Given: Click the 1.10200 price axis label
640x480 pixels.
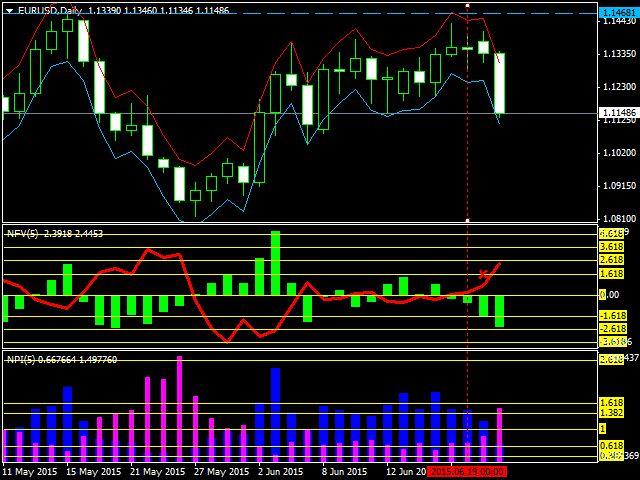Looking at the screenshot, I should [x=619, y=153].
